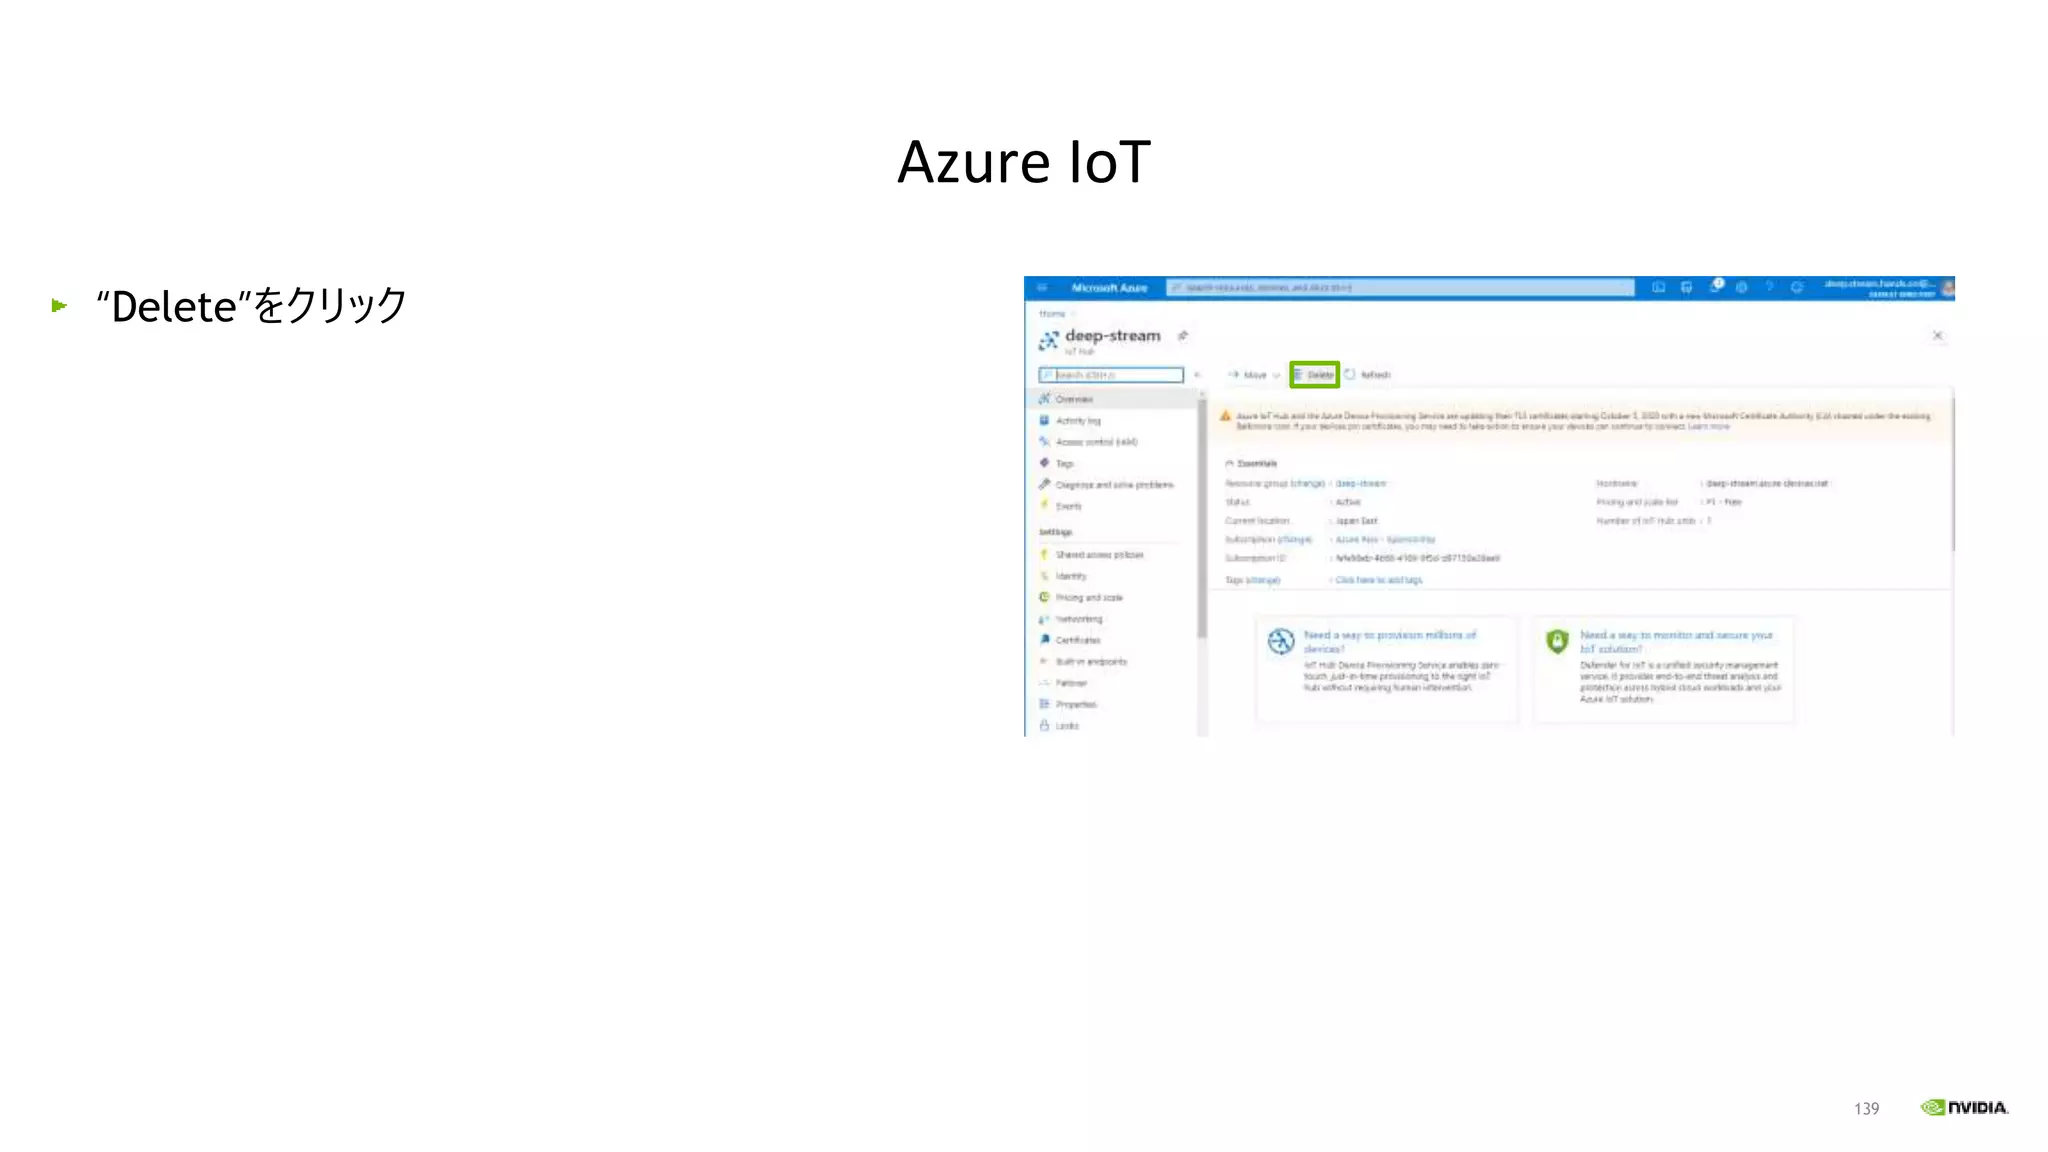Screen dimensions: 2048x1152
Task: Open directory and subscription filter icon
Action: point(1686,288)
